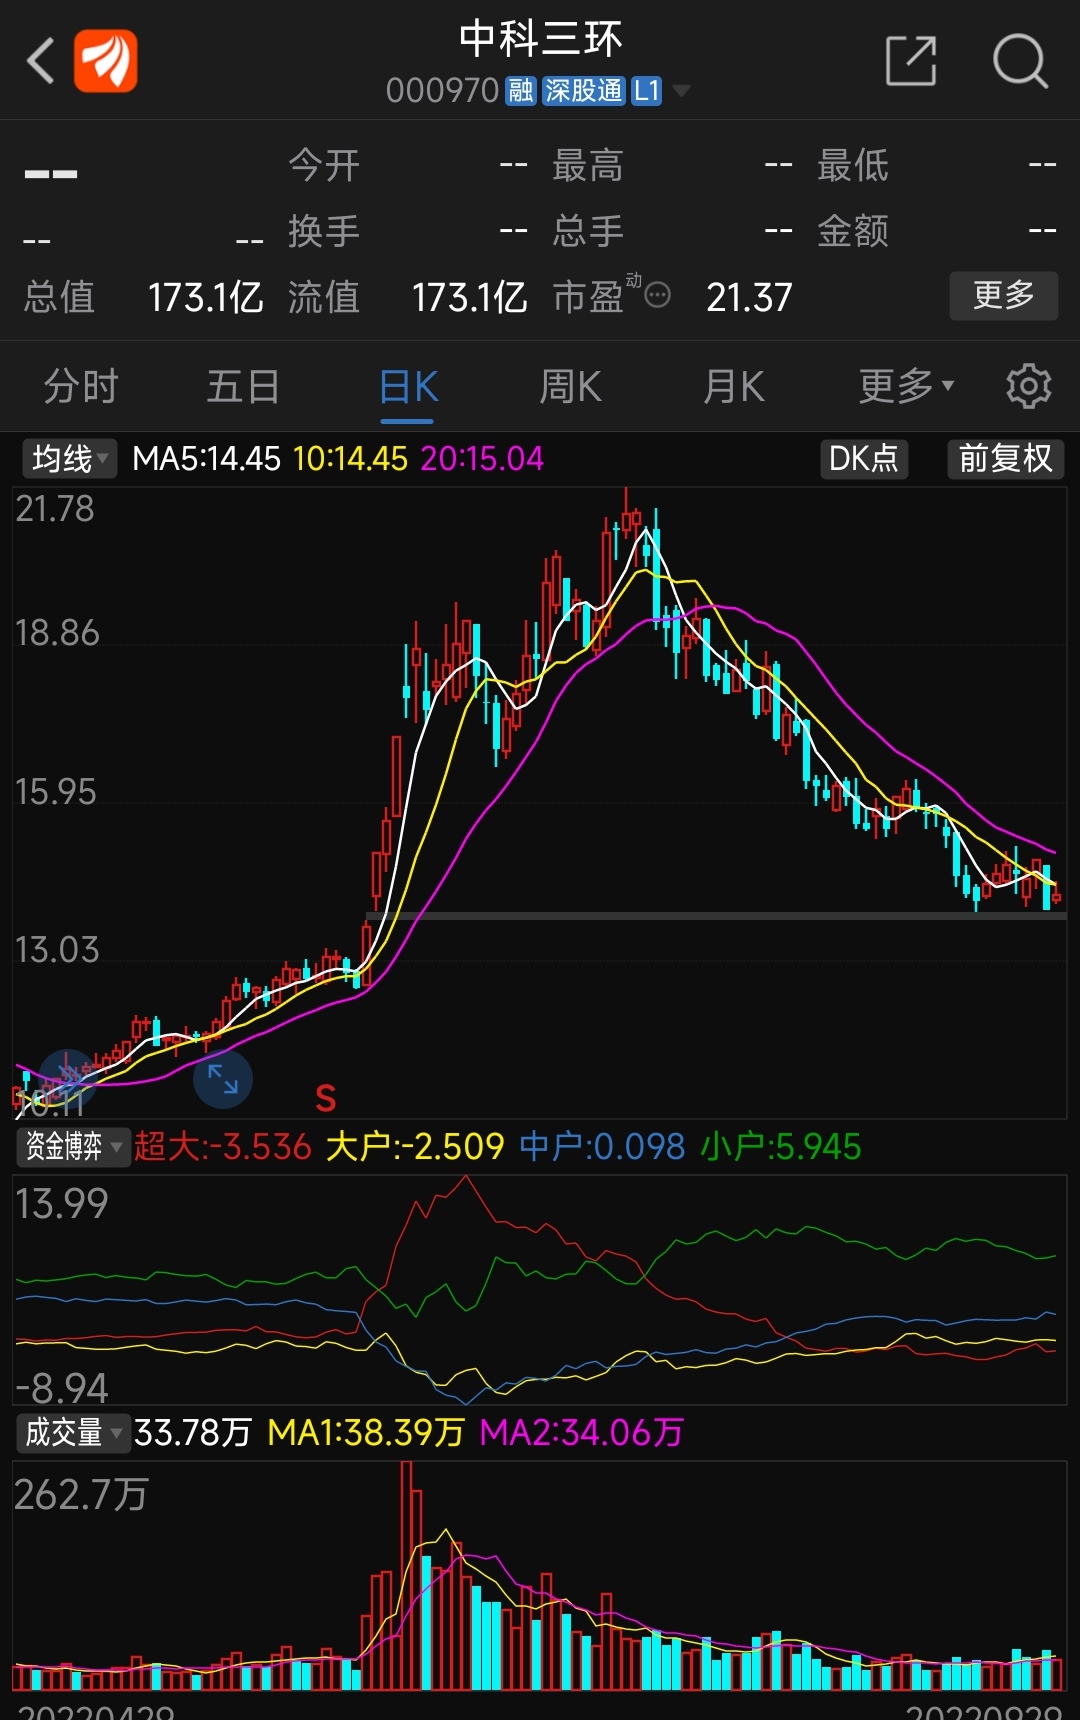Open the 前复权 adjustment selector
The width and height of the screenshot is (1080, 1720).
pos(1005,458)
